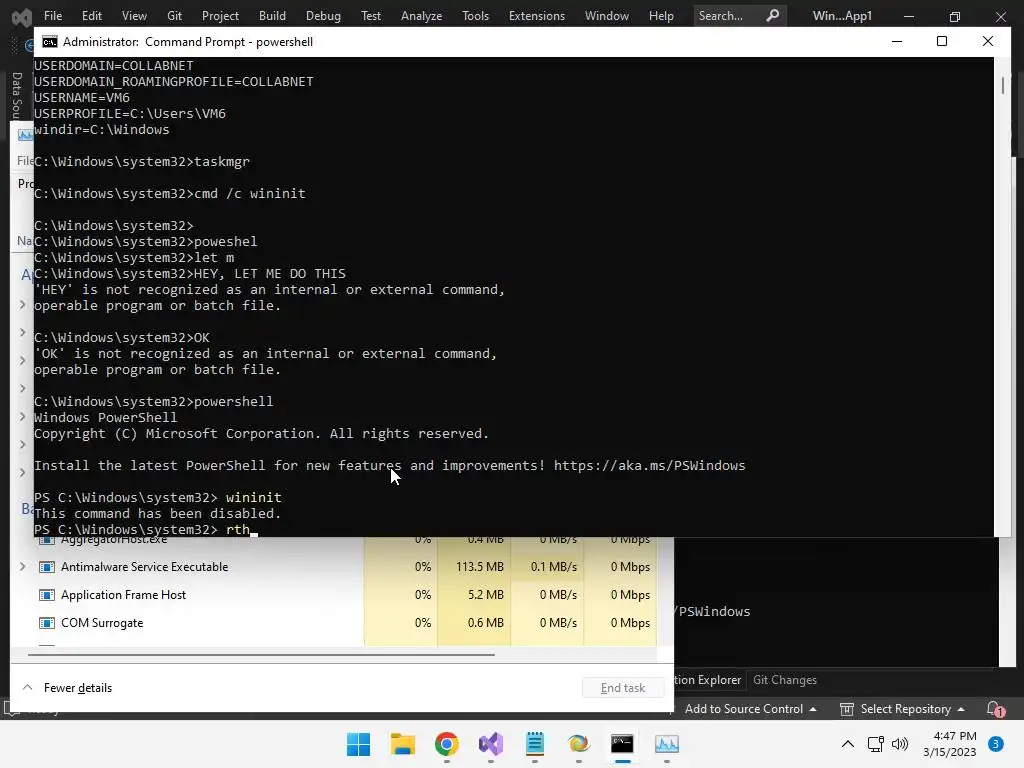The image size is (1024, 768).
Task: Open network settings tray icon
Action: (876, 744)
